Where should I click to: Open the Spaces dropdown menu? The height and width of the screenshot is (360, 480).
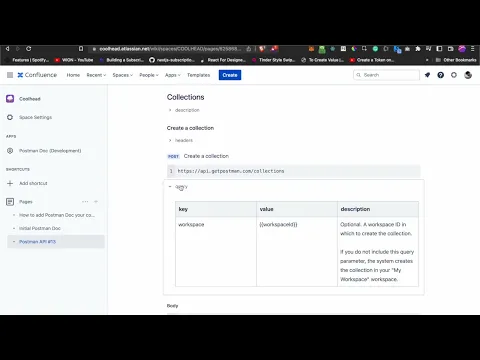[122, 75]
